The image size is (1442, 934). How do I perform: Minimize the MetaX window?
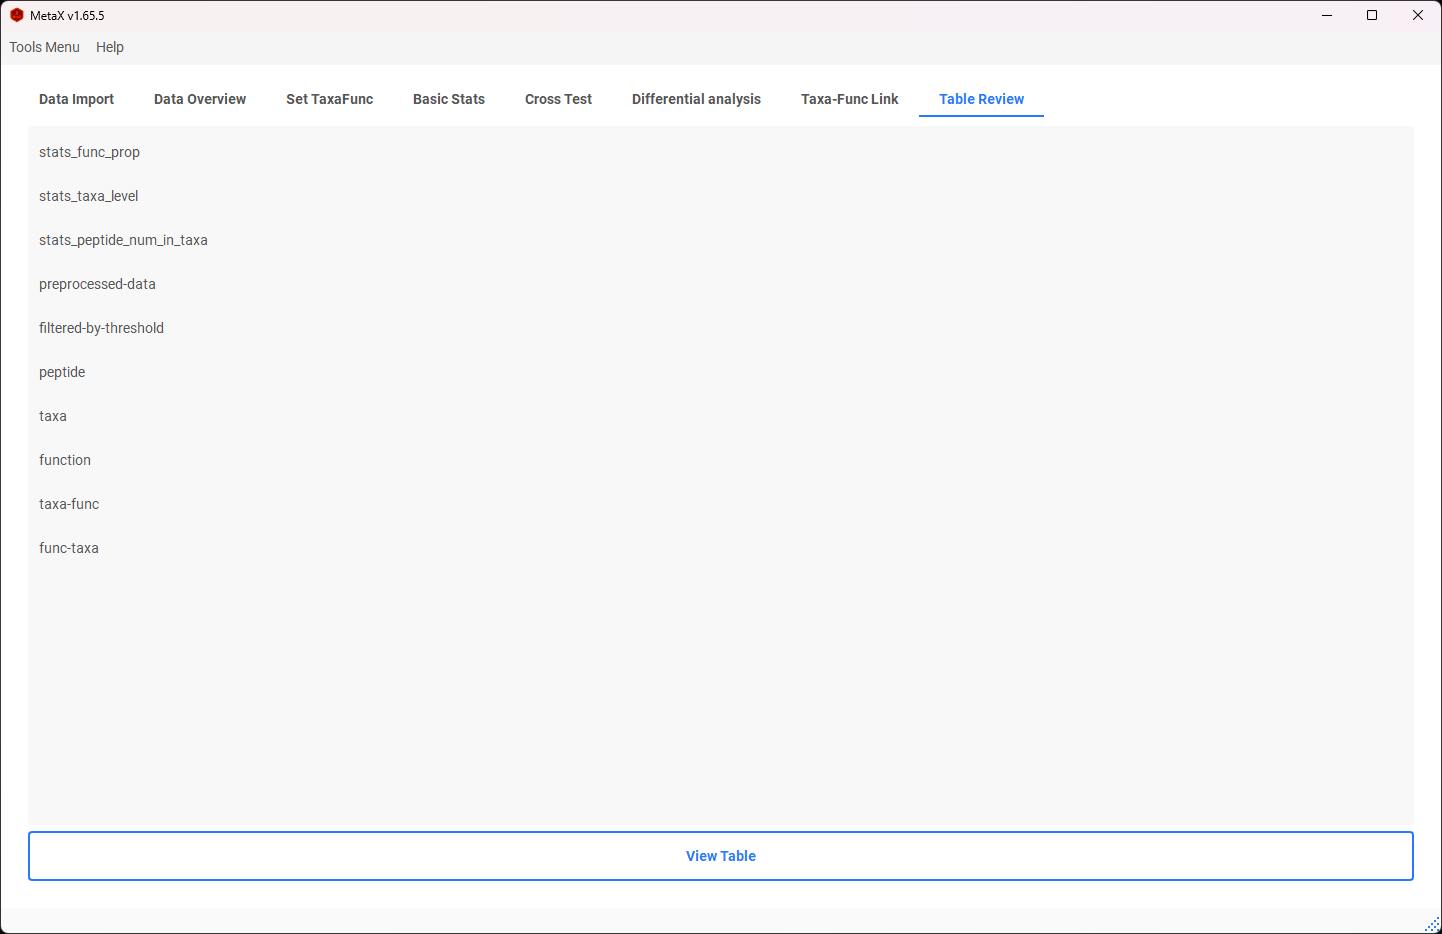(x=1327, y=15)
